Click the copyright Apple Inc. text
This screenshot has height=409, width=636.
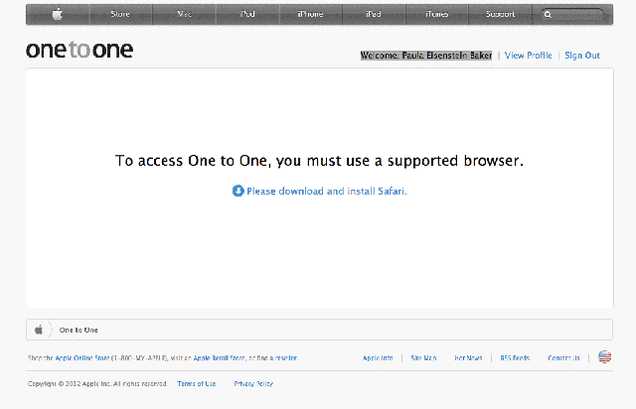[97, 383]
